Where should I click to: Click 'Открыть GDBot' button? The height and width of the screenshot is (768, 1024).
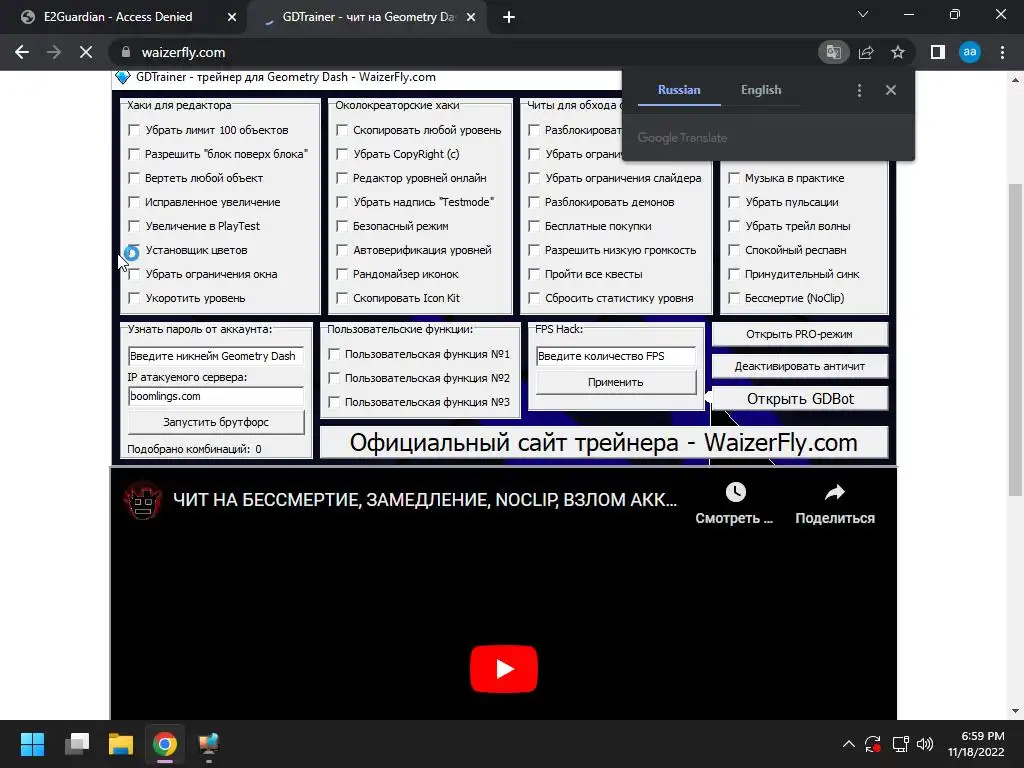click(799, 398)
